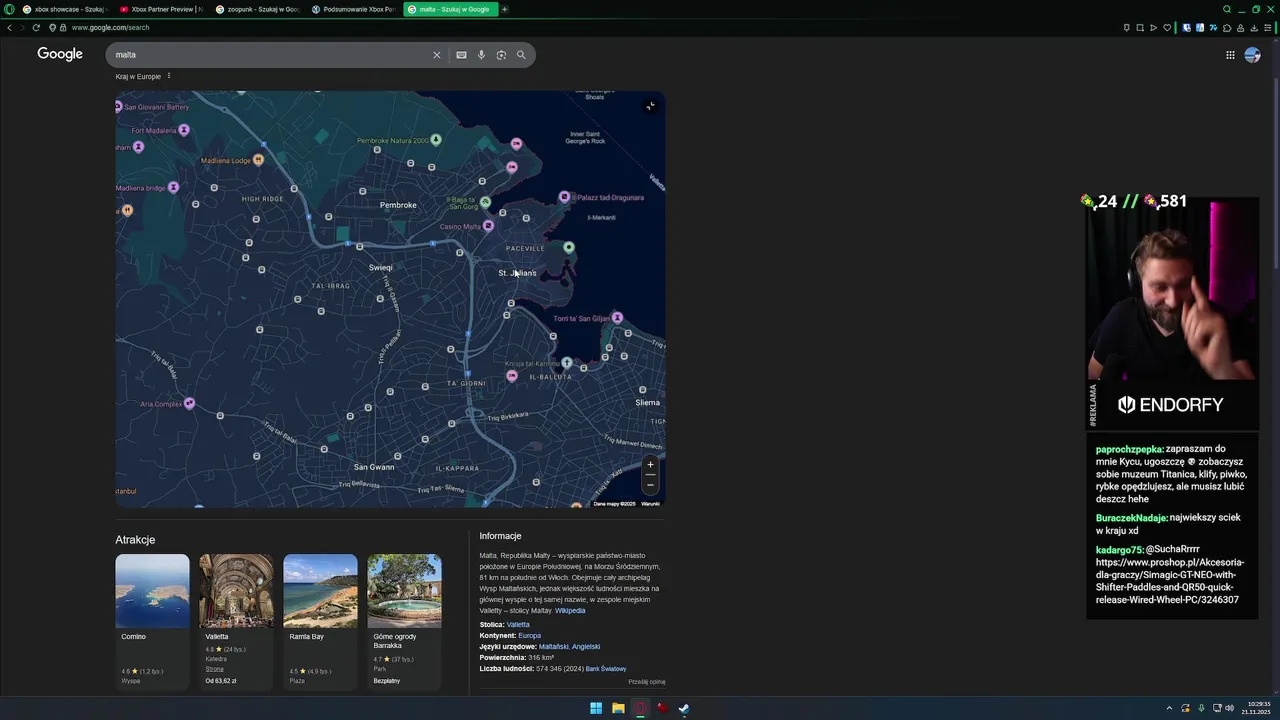Viewport: 1280px width, 720px height.
Task: Open the Europa continent link
Action: pos(529,636)
